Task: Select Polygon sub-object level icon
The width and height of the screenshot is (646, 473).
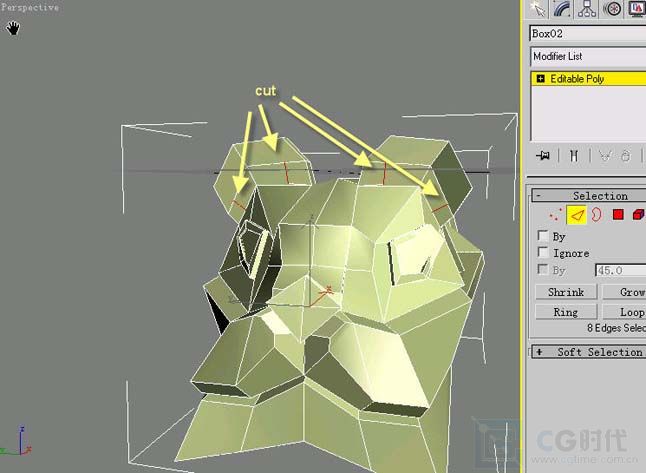Action: [618, 215]
